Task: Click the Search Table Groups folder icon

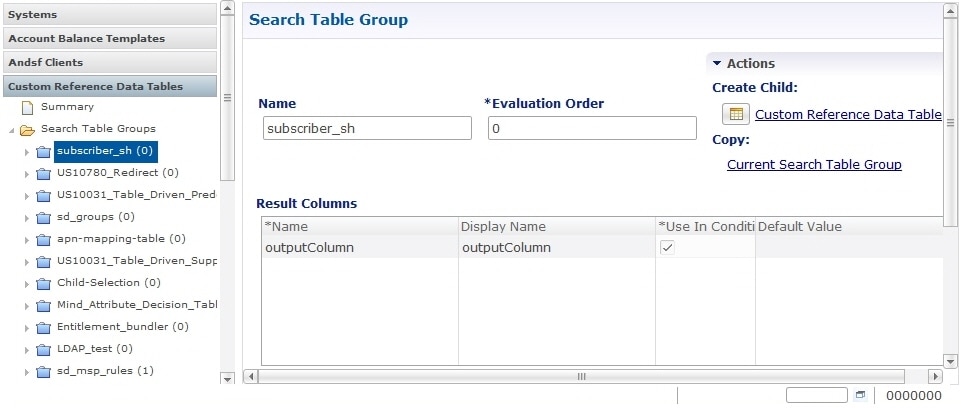Action: click(27, 130)
